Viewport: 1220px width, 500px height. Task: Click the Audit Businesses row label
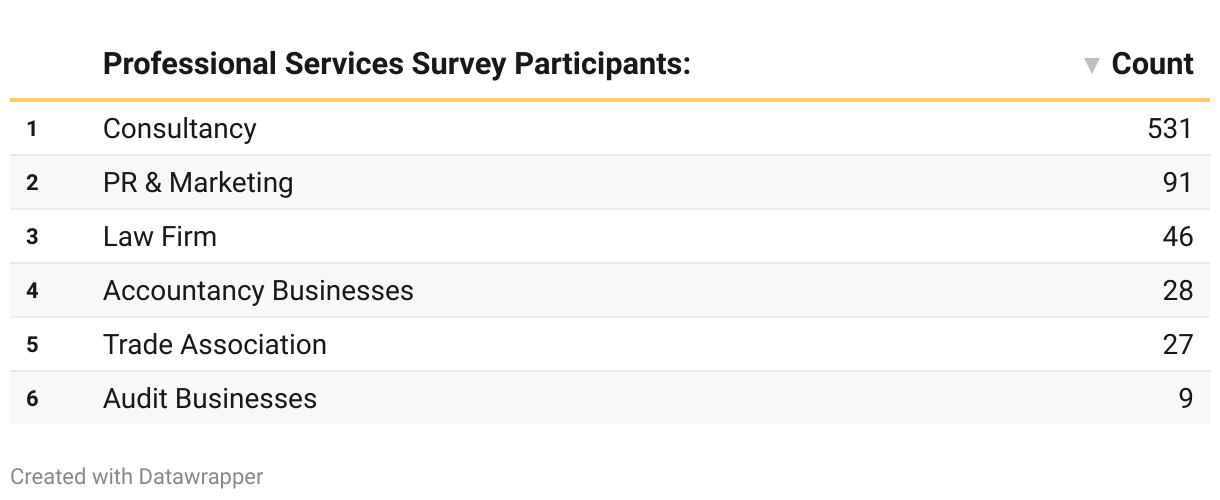pyautogui.click(x=210, y=398)
